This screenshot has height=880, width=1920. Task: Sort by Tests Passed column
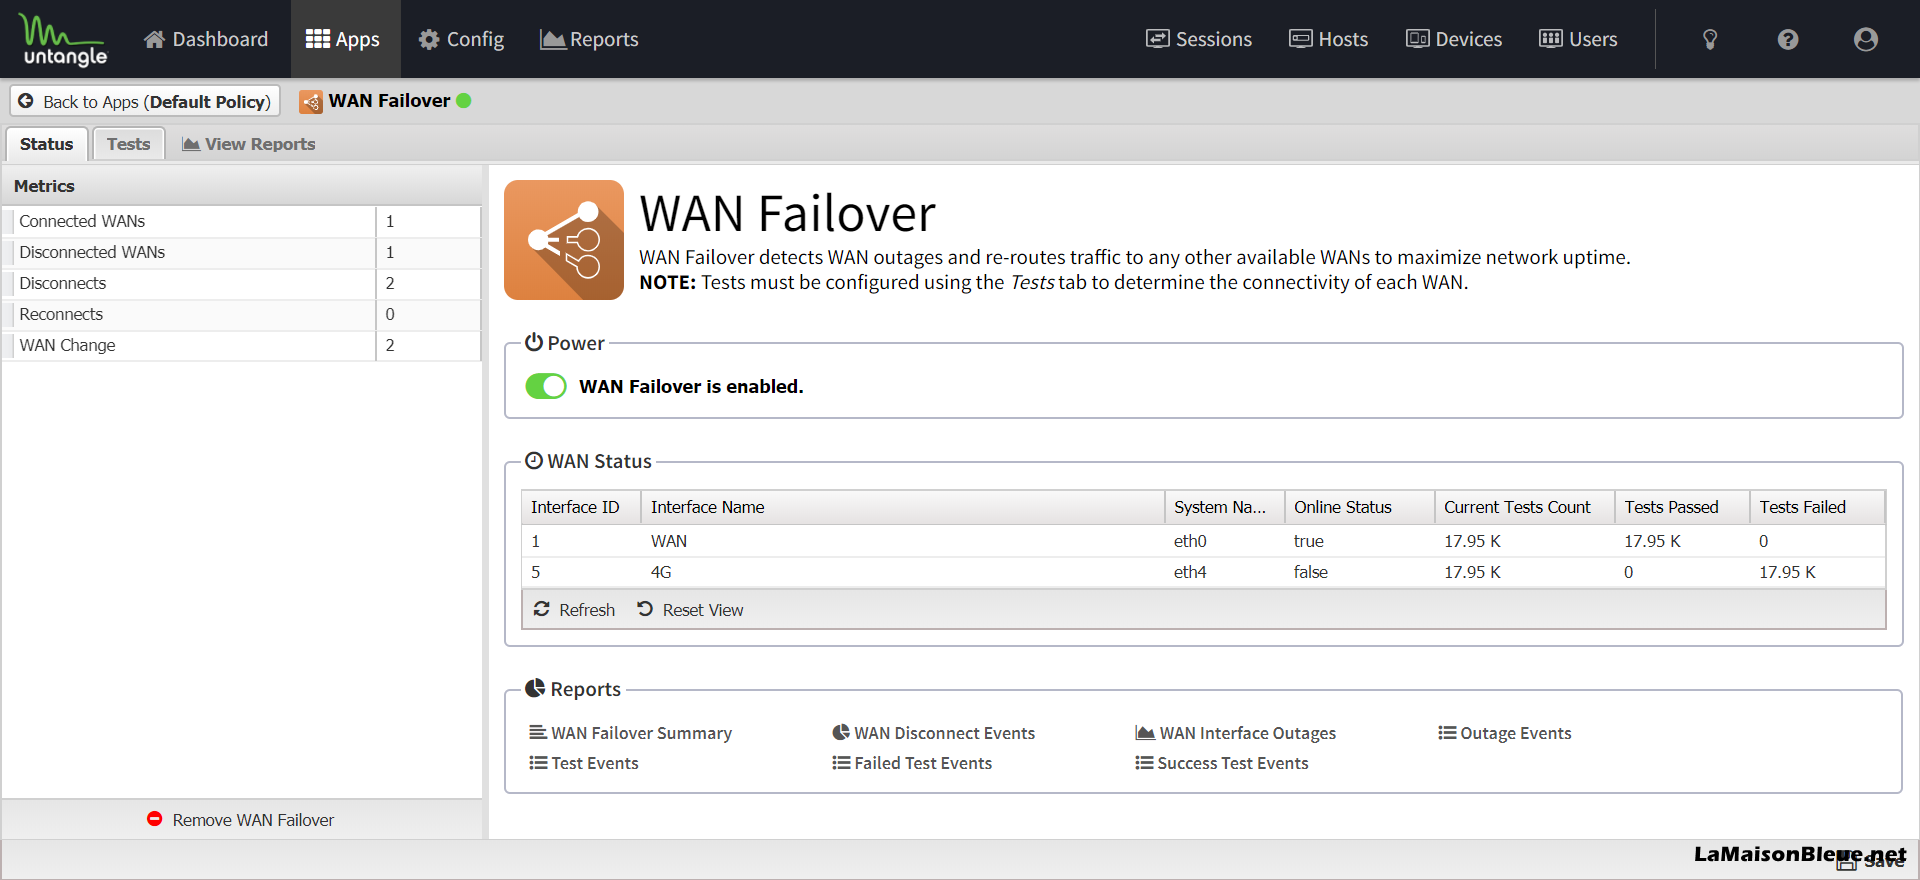(1682, 507)
